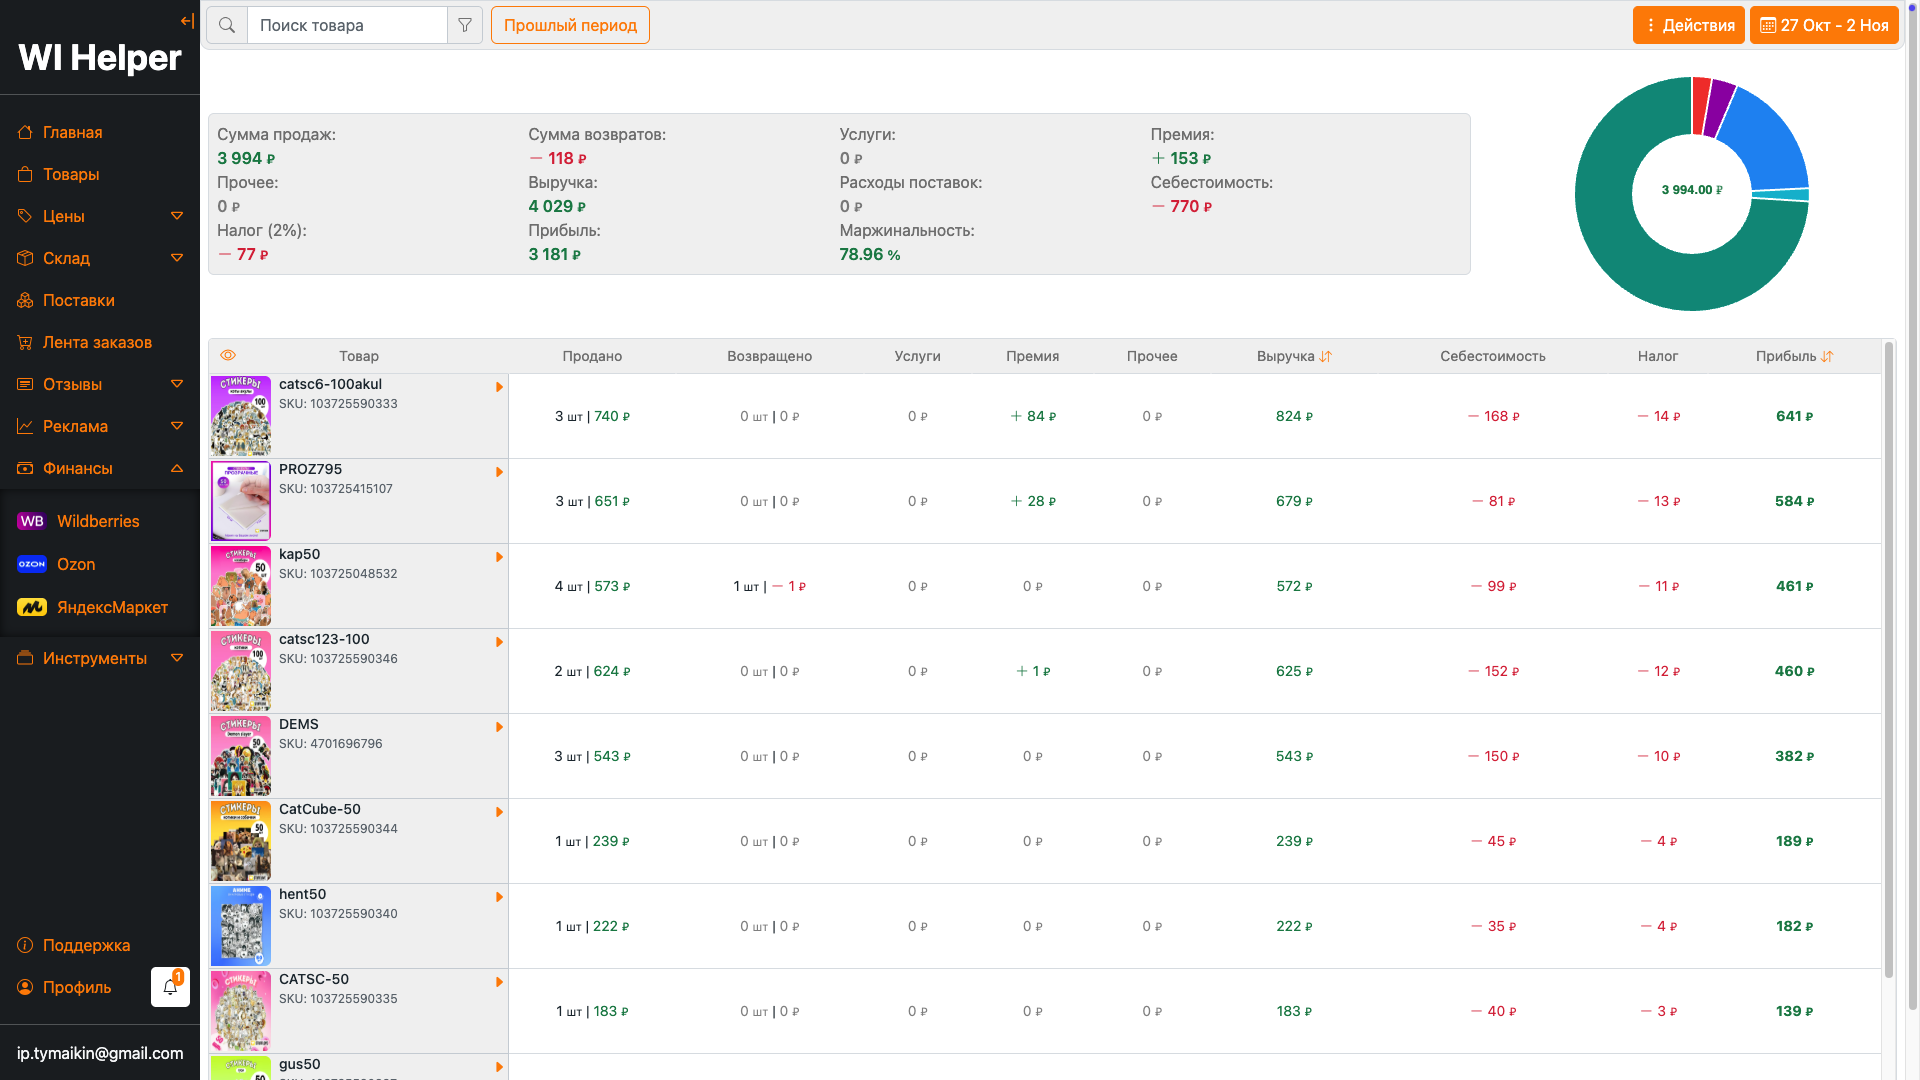
Task: Toggle the Прошлый период comparison
Action: 570,25
